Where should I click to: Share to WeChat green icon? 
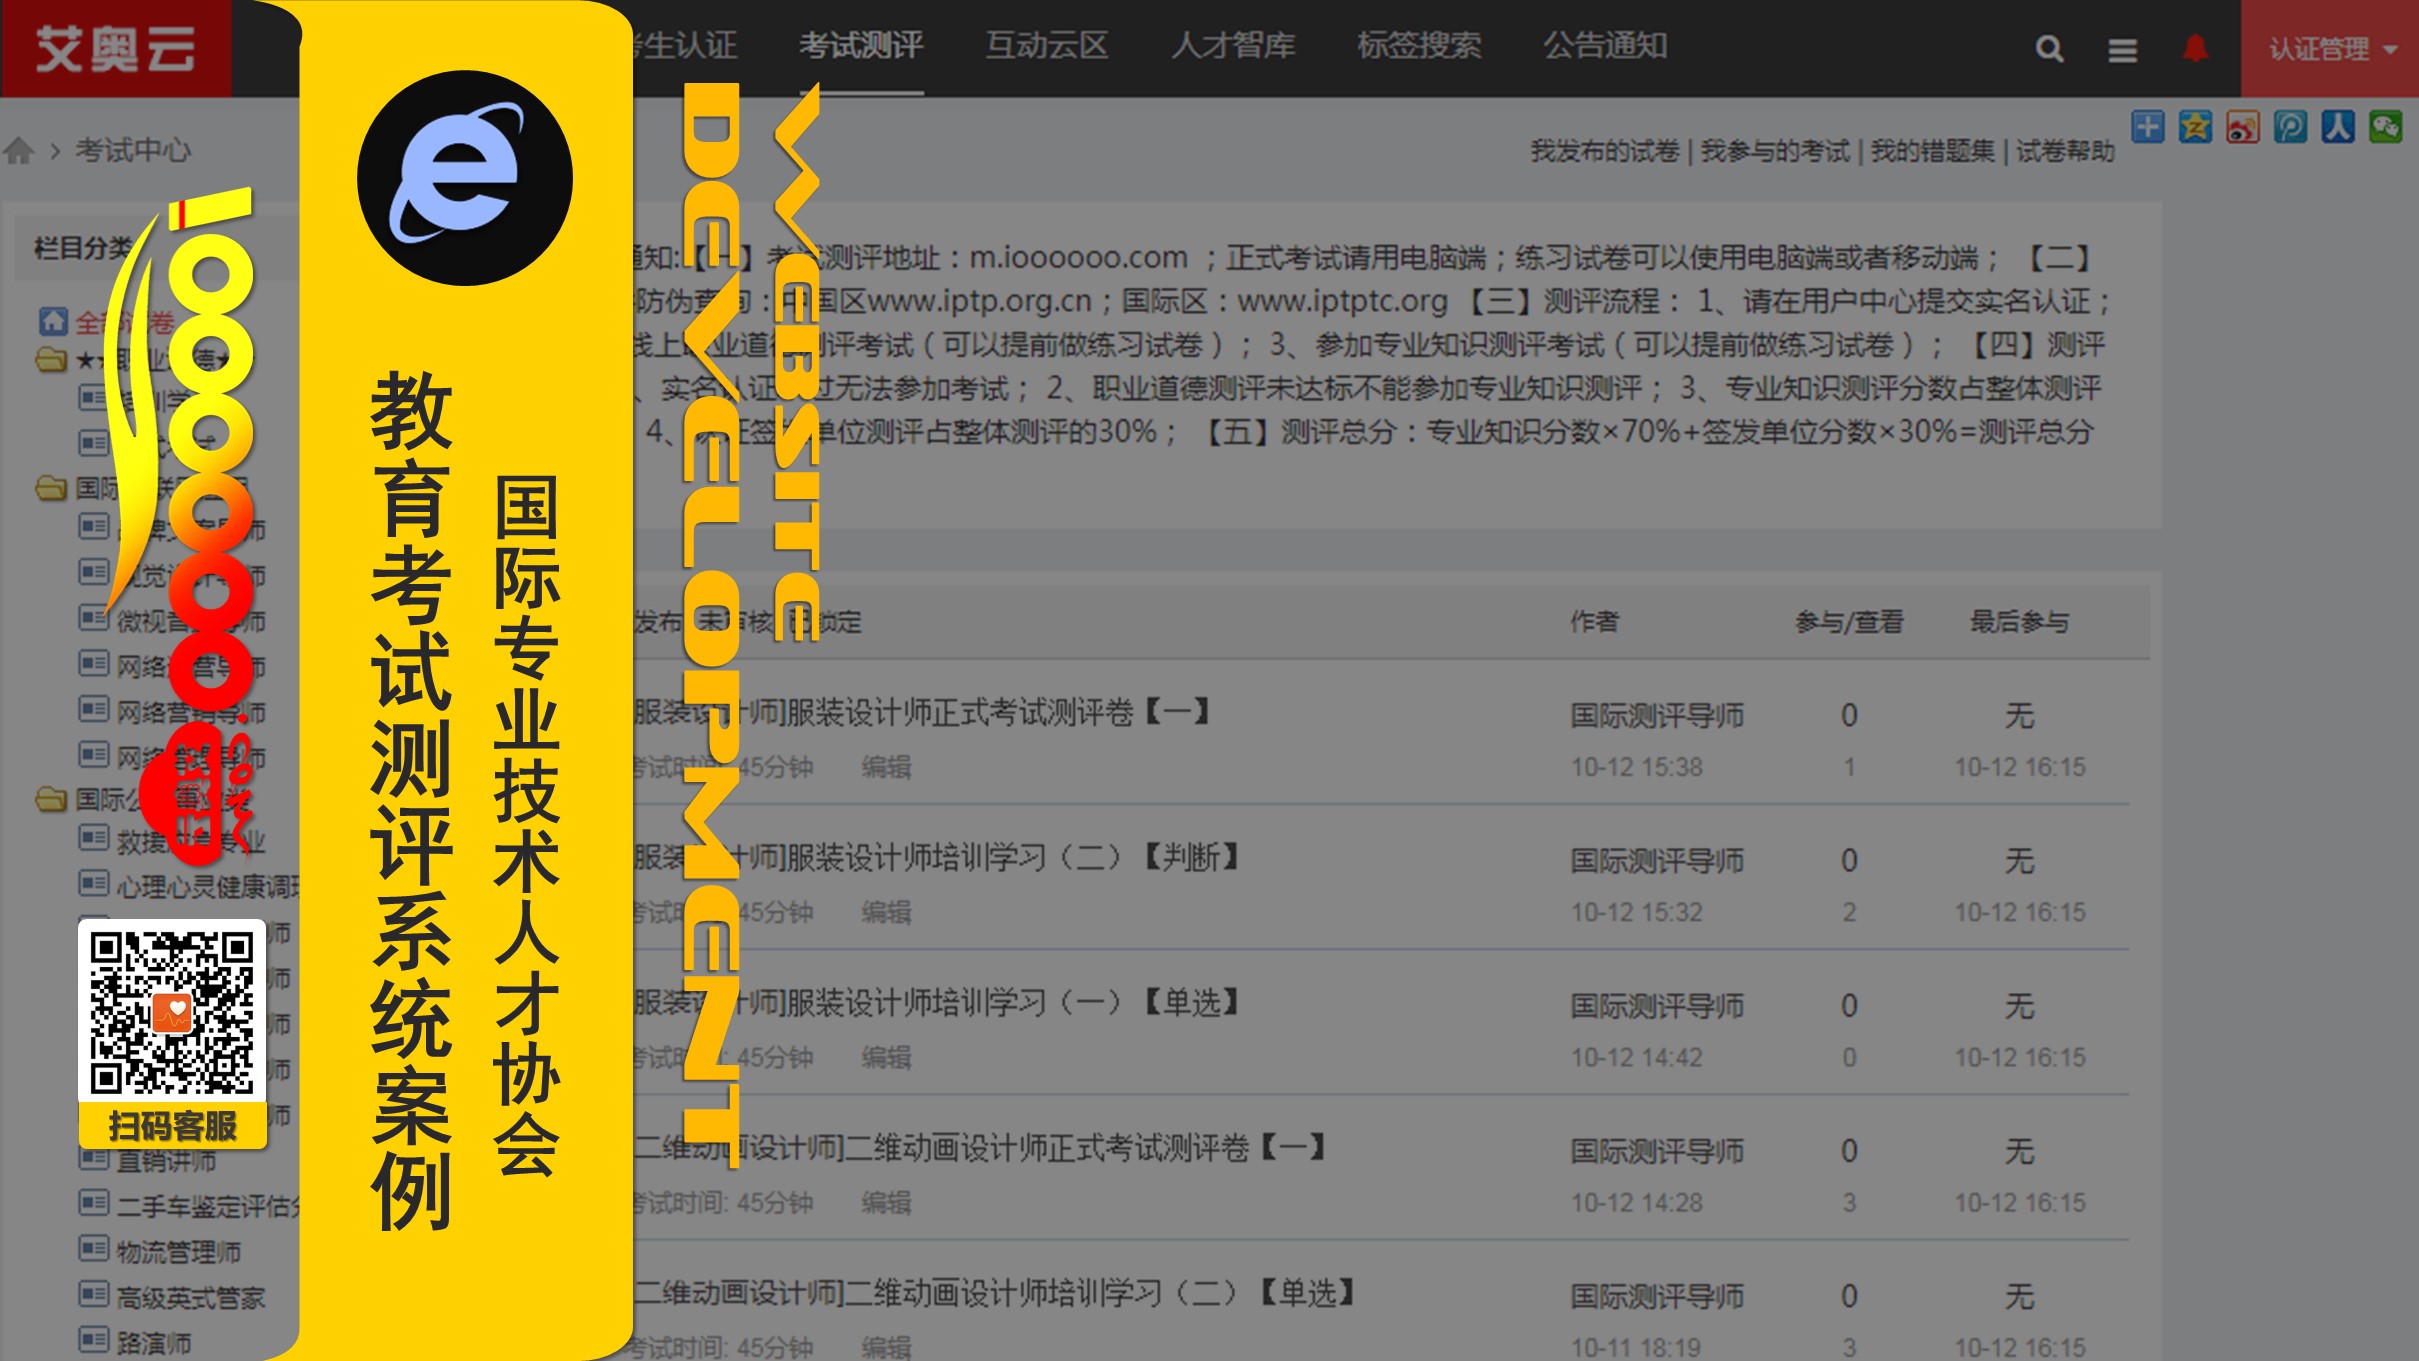pyautogui.click(x=2385, y=127)
